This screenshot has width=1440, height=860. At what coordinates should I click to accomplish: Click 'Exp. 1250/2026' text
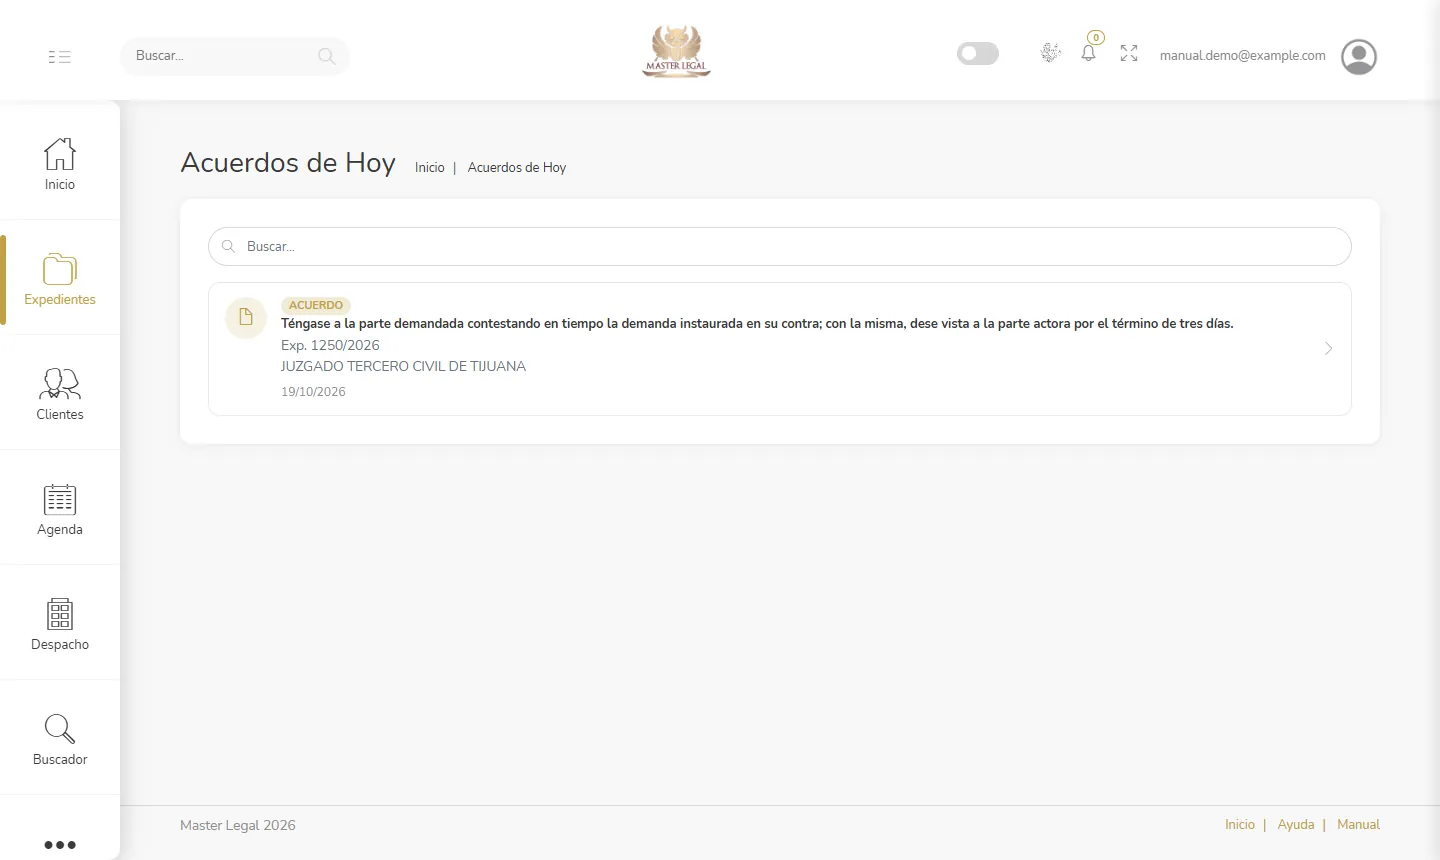pyautogui.click(x=330, y=345)
